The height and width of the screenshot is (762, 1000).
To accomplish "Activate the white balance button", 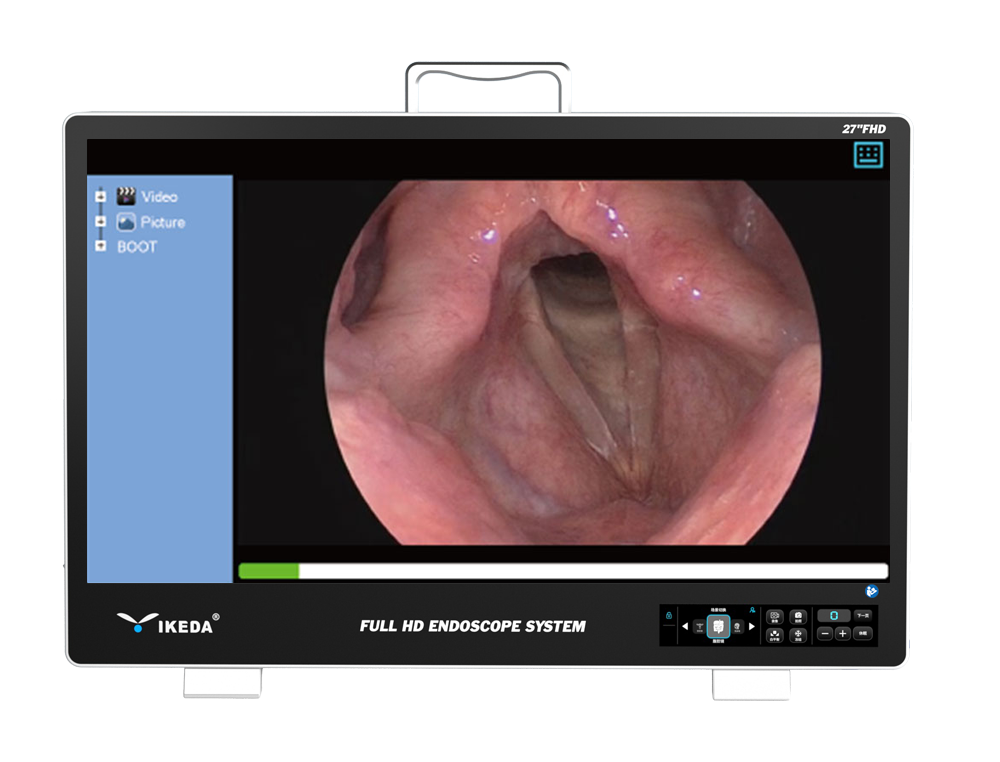I will (x=775, y=635).
